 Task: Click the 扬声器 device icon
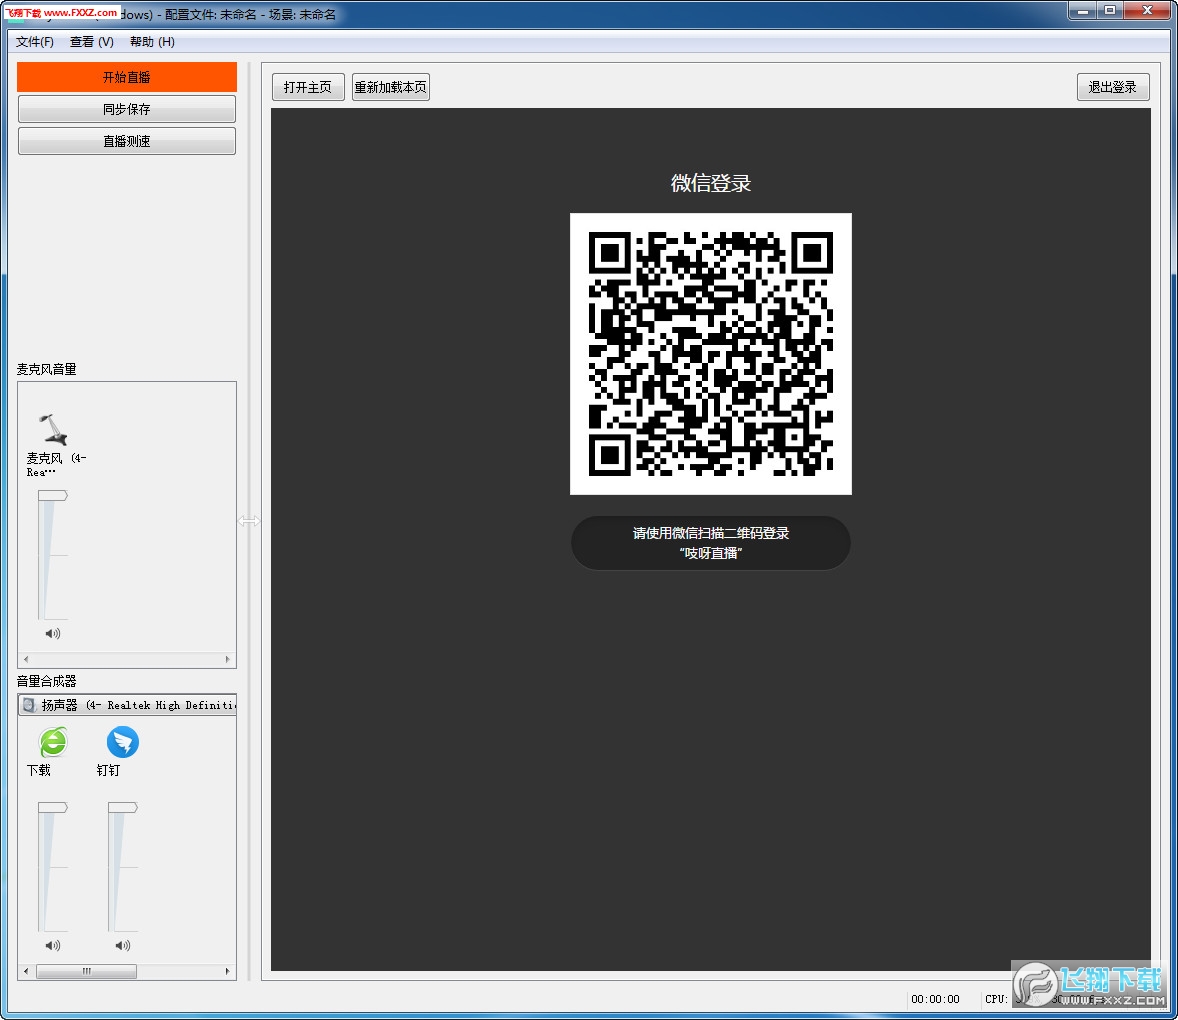29,705
